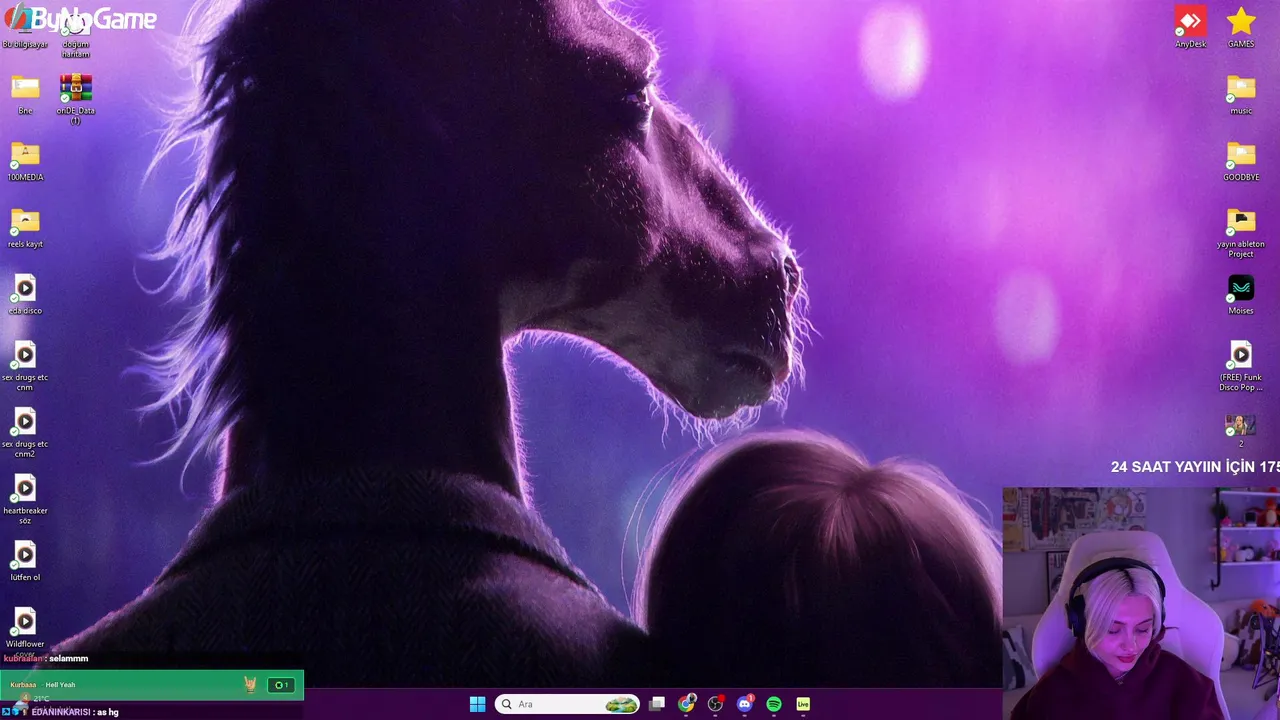Open the doğum haritam desktop file
1280x720 pixels.
(x=75, y=35)
